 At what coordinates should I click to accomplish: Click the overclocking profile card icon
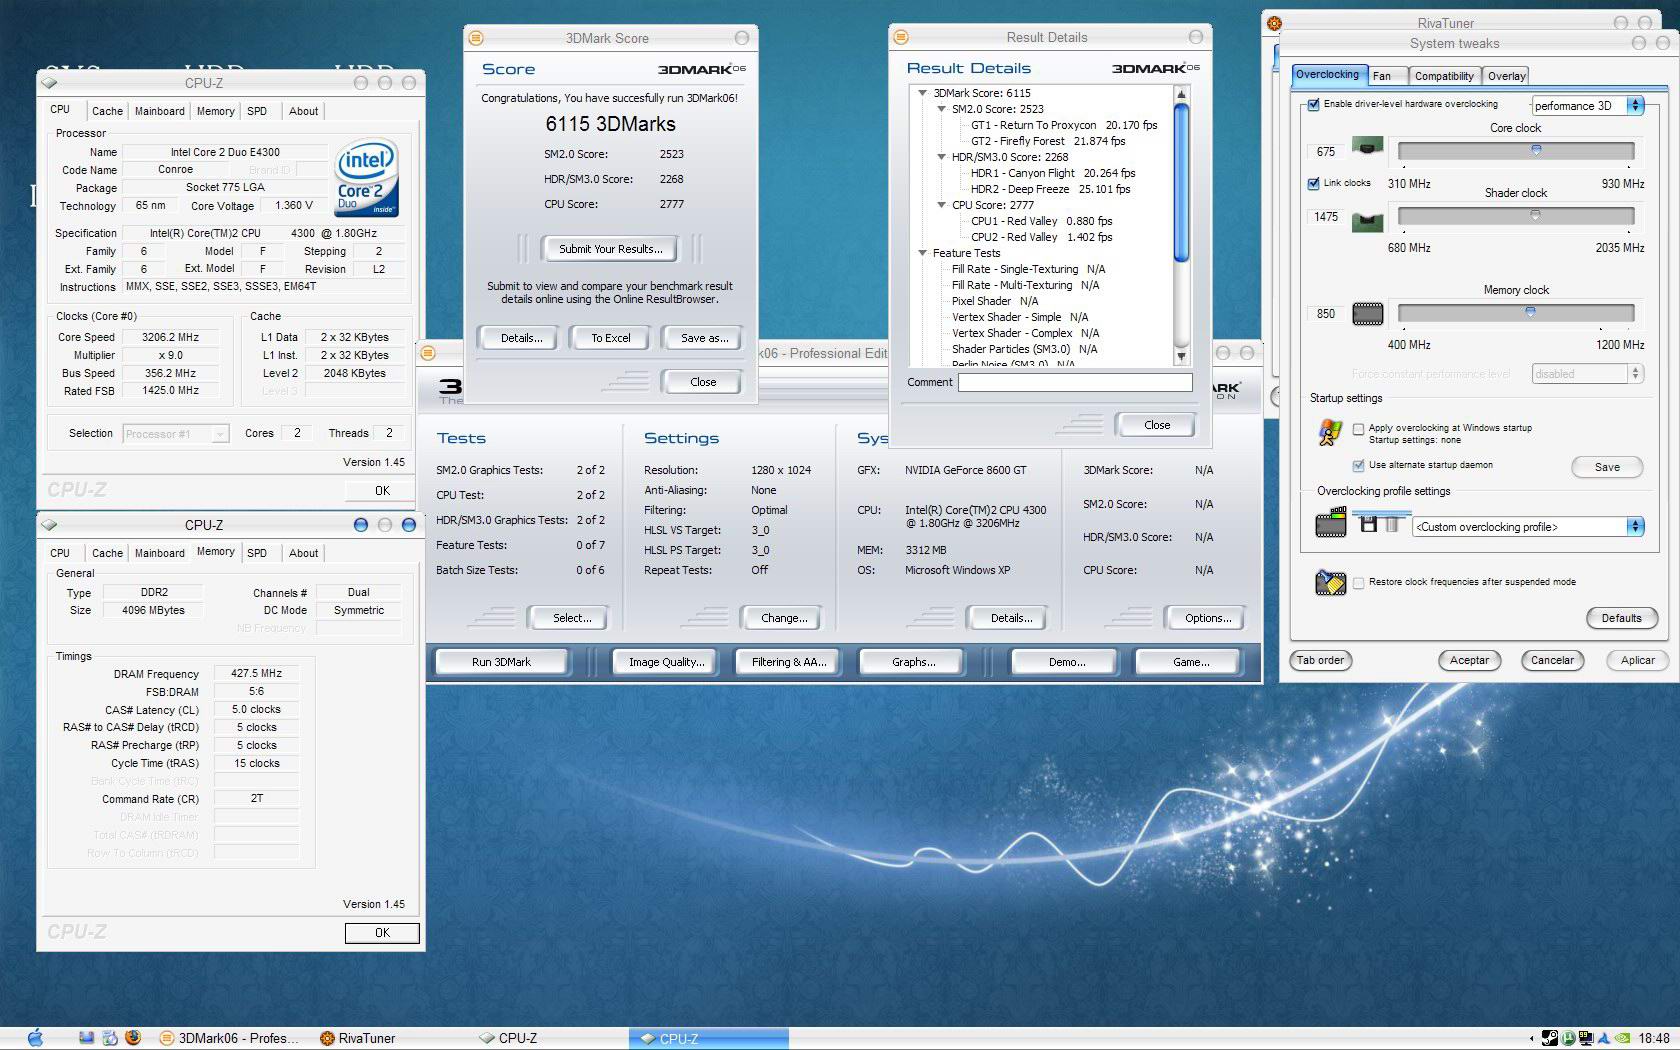[x=1330, y=523]
